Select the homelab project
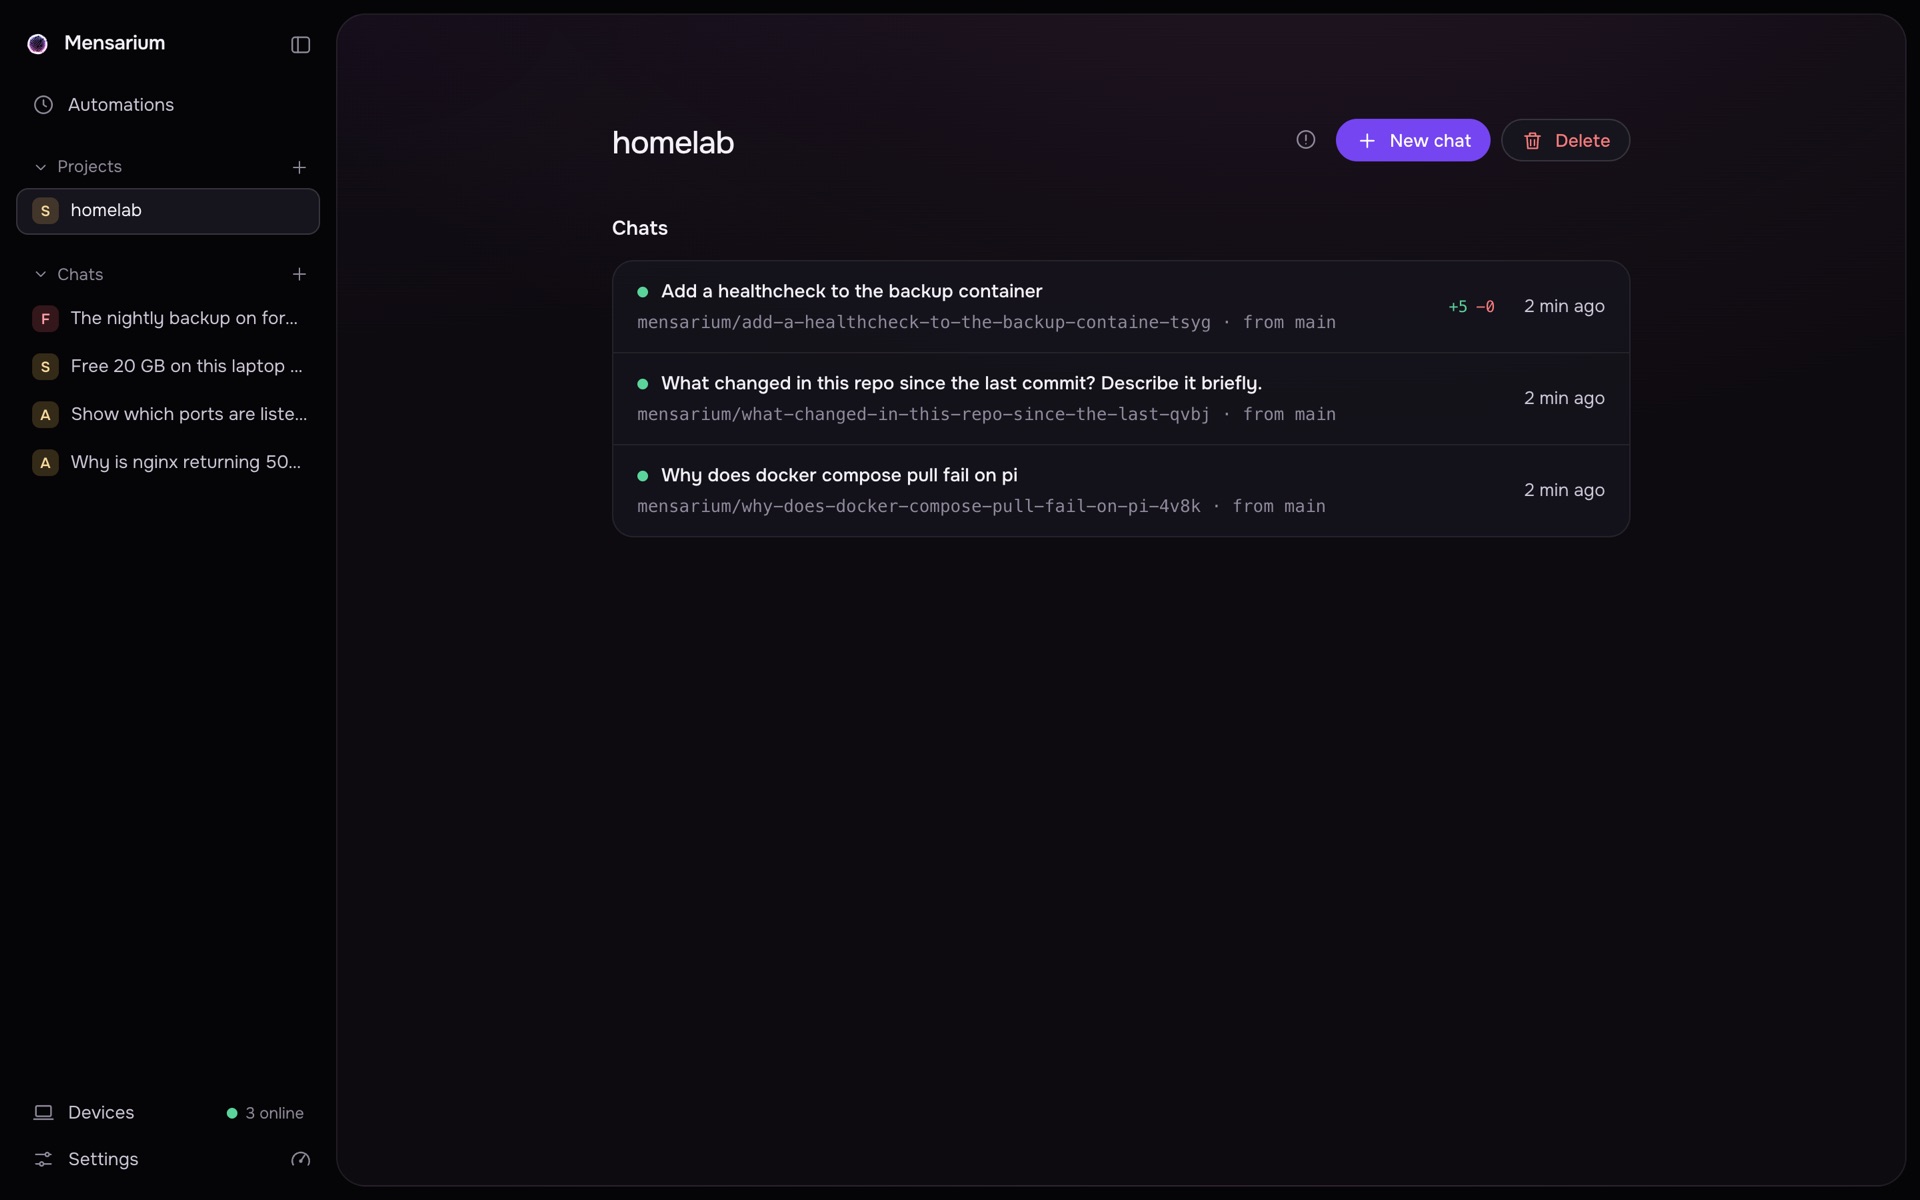This screenshot has width=1920, height=1200. (168, 211)
